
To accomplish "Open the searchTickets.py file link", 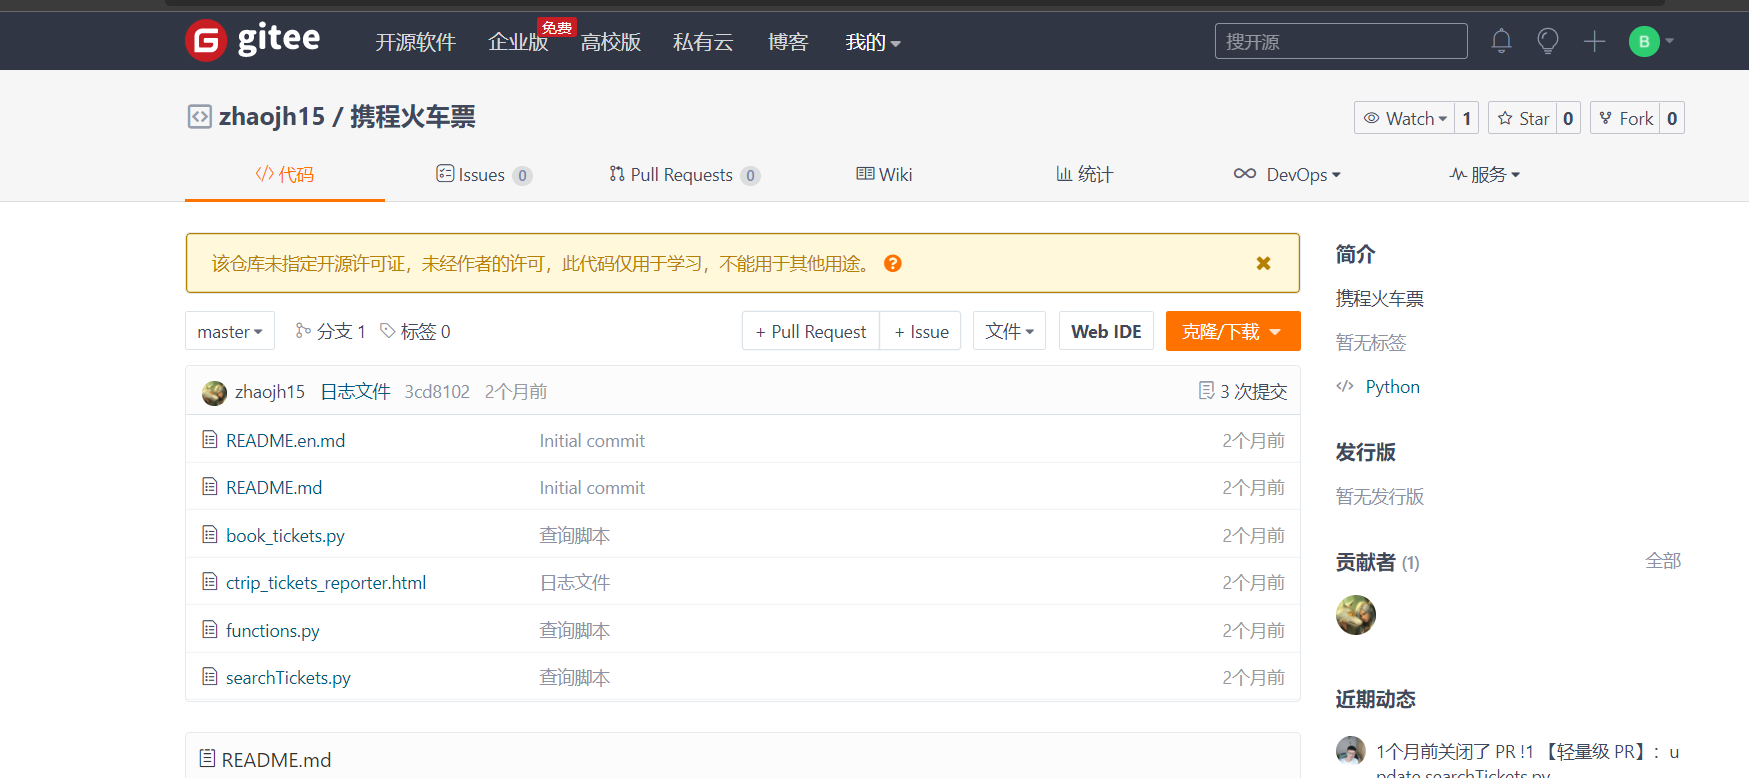I will click(288, 677).
